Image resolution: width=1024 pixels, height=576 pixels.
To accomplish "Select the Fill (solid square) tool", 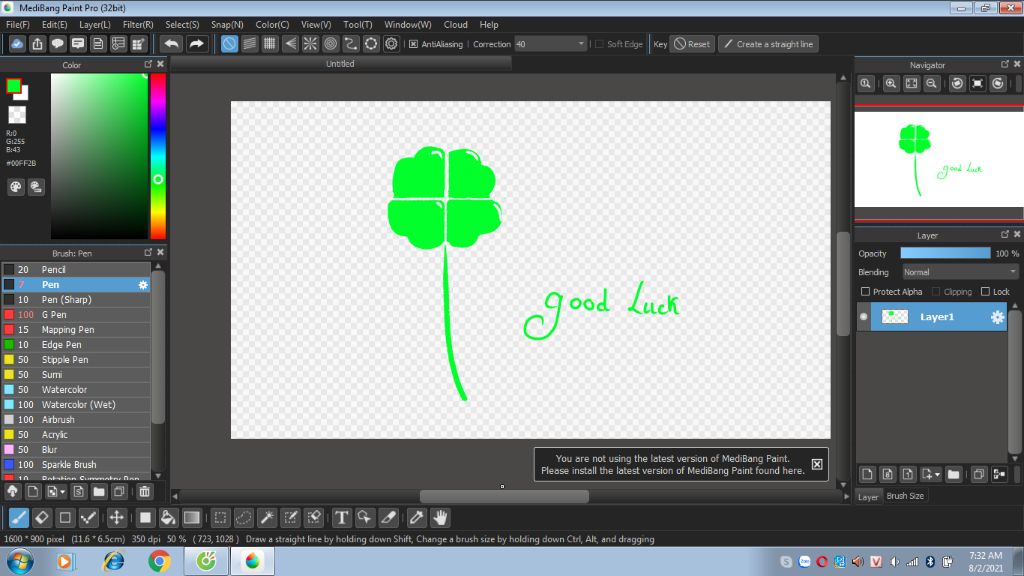I will pos(145,518).
